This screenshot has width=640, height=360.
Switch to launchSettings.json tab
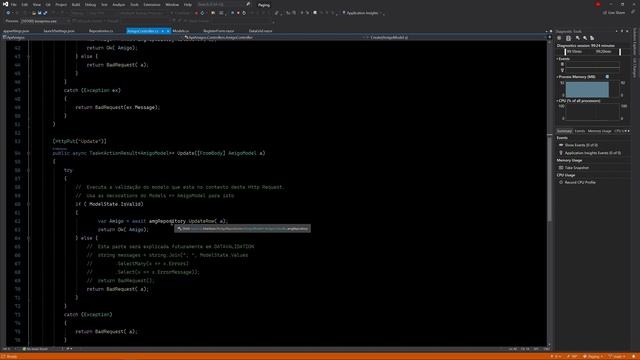point(59,31)
